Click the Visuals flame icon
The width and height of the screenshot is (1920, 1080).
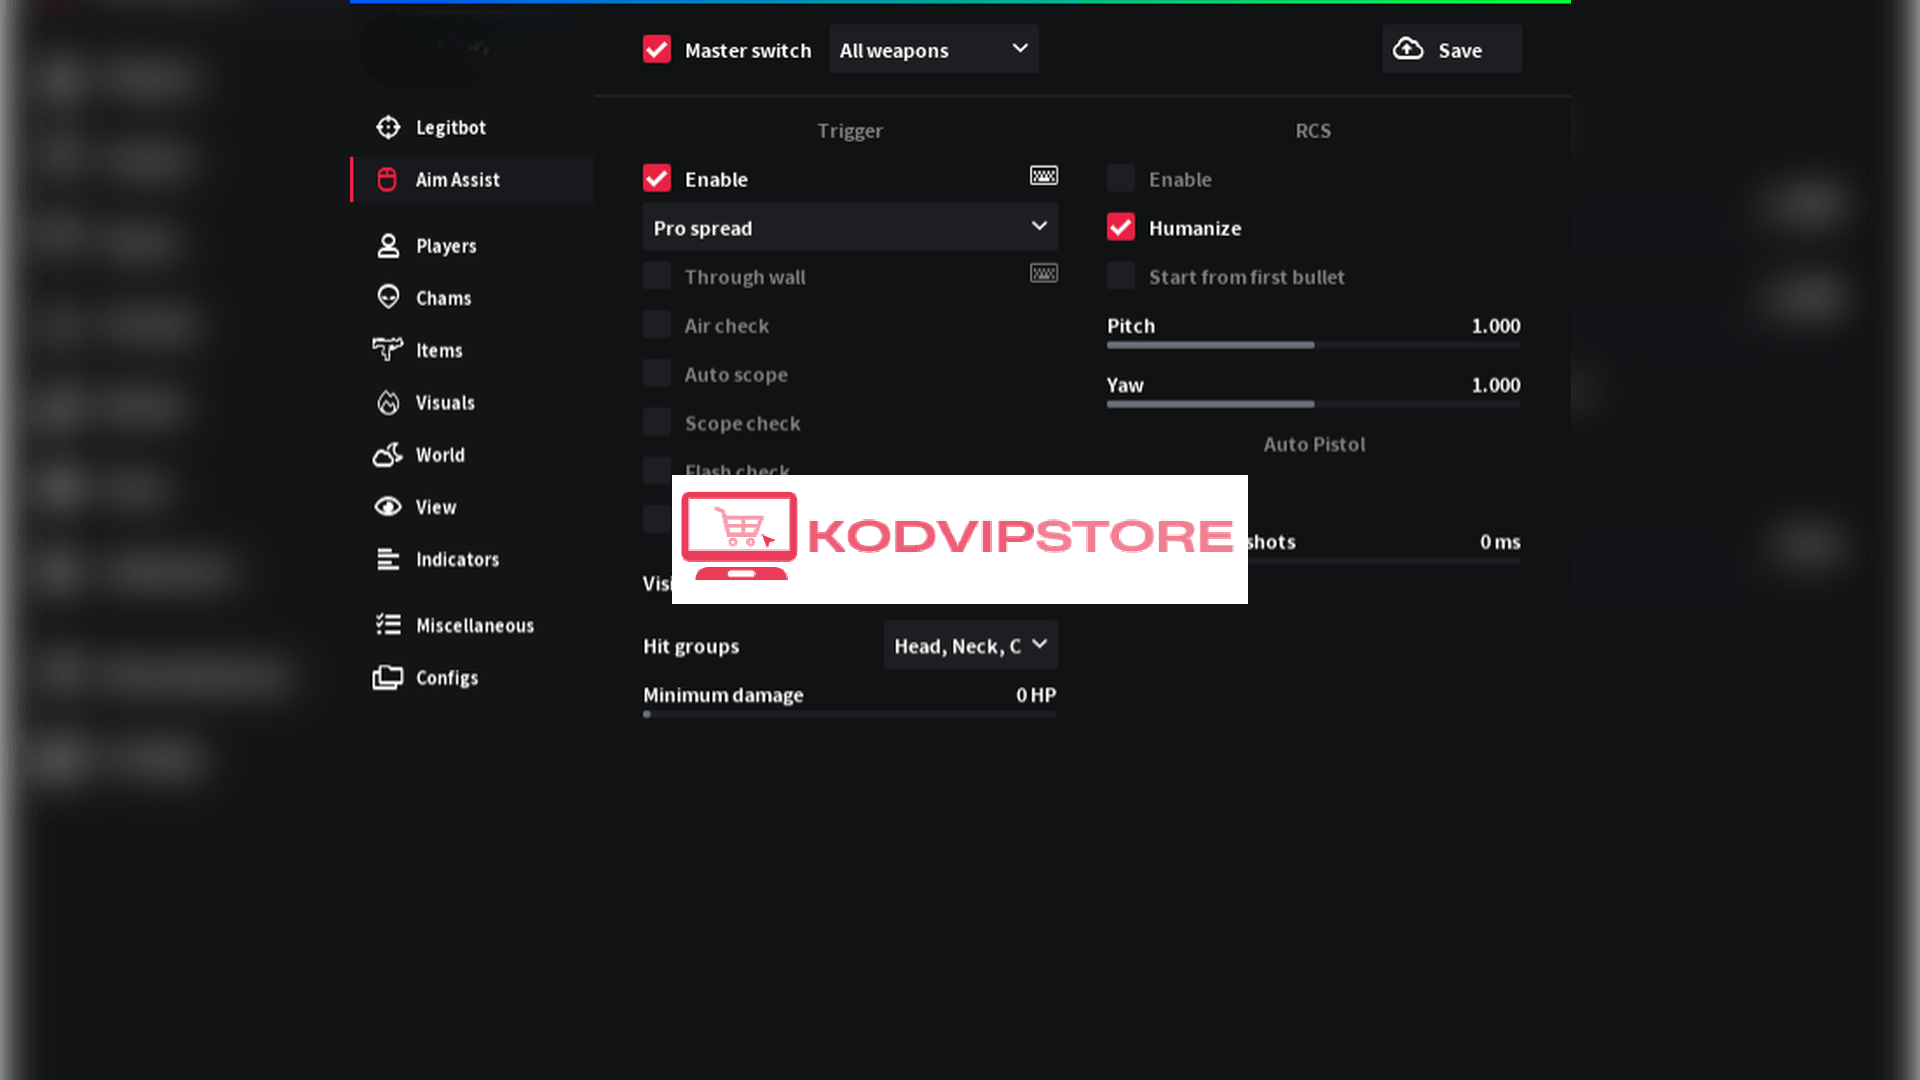click(388, 402)
